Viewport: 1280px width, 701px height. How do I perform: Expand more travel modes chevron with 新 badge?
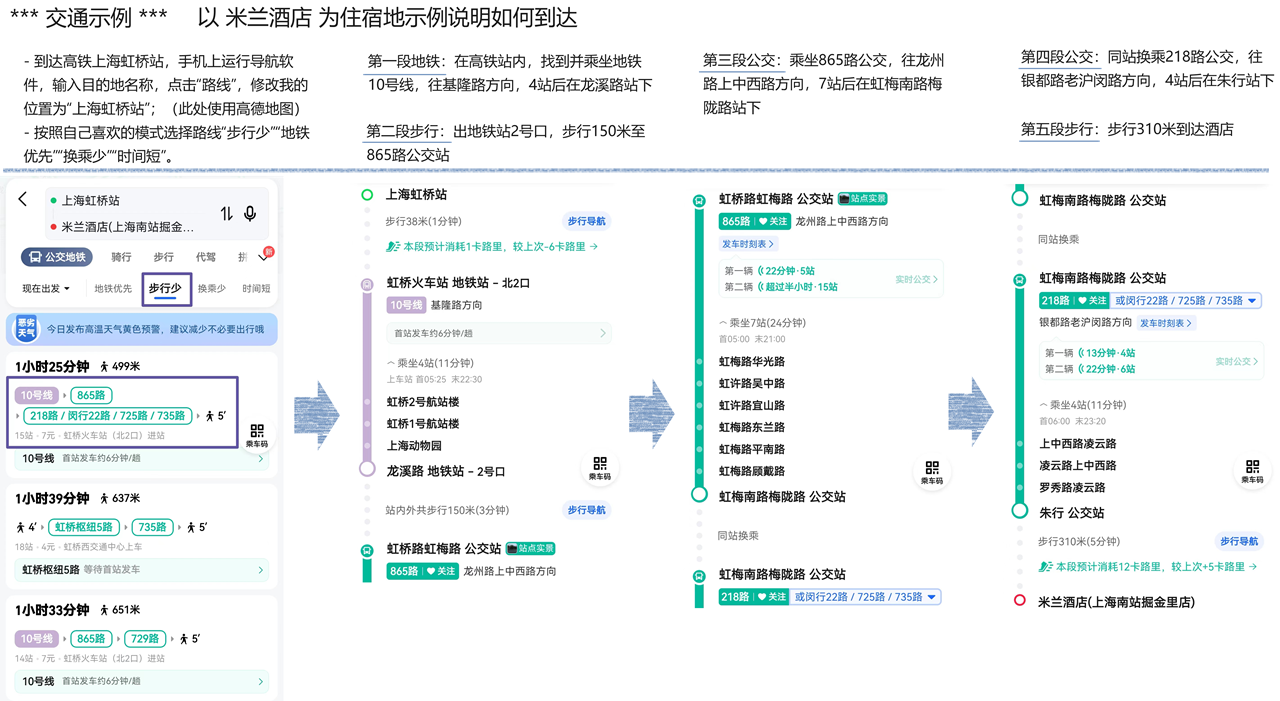click(263, 256)
